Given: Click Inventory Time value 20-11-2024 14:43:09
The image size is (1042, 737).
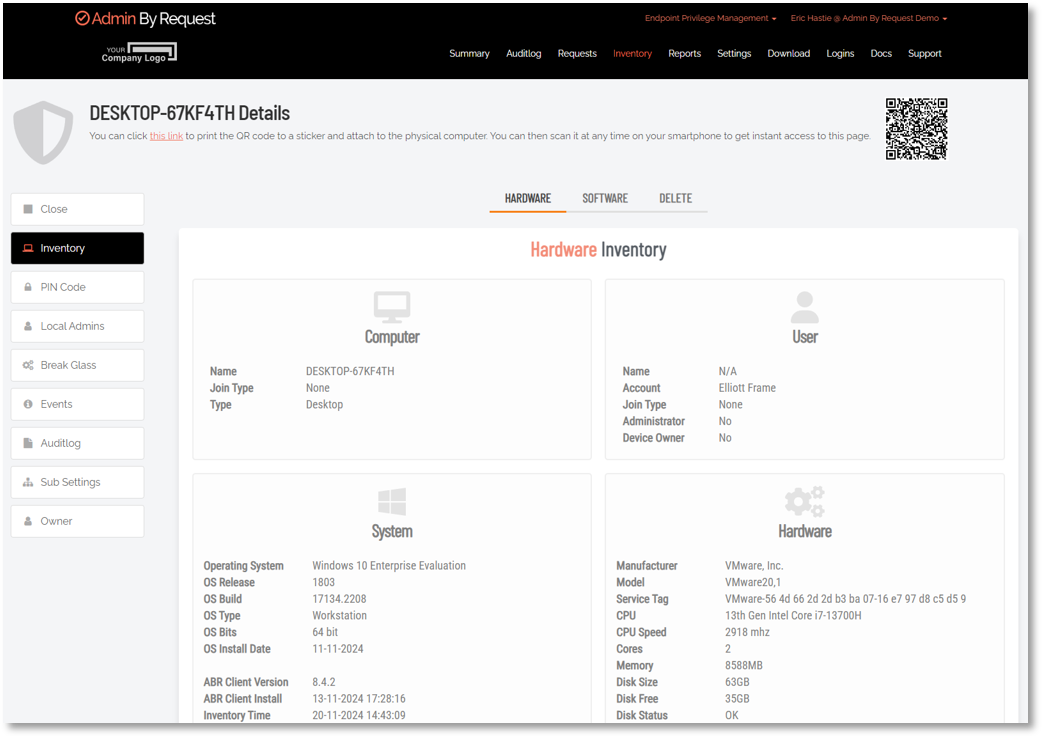Looking at the screenshot, I should (359, 716).
